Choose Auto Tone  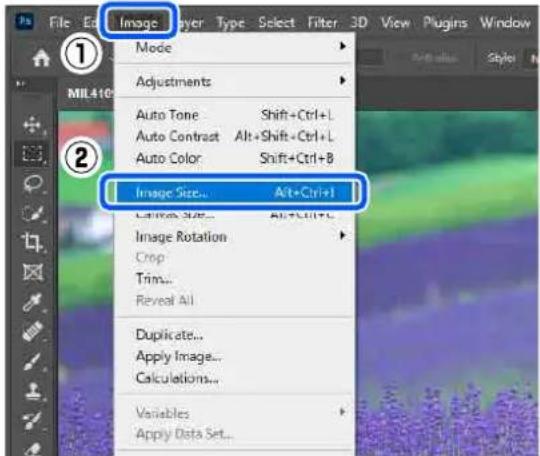234,115
